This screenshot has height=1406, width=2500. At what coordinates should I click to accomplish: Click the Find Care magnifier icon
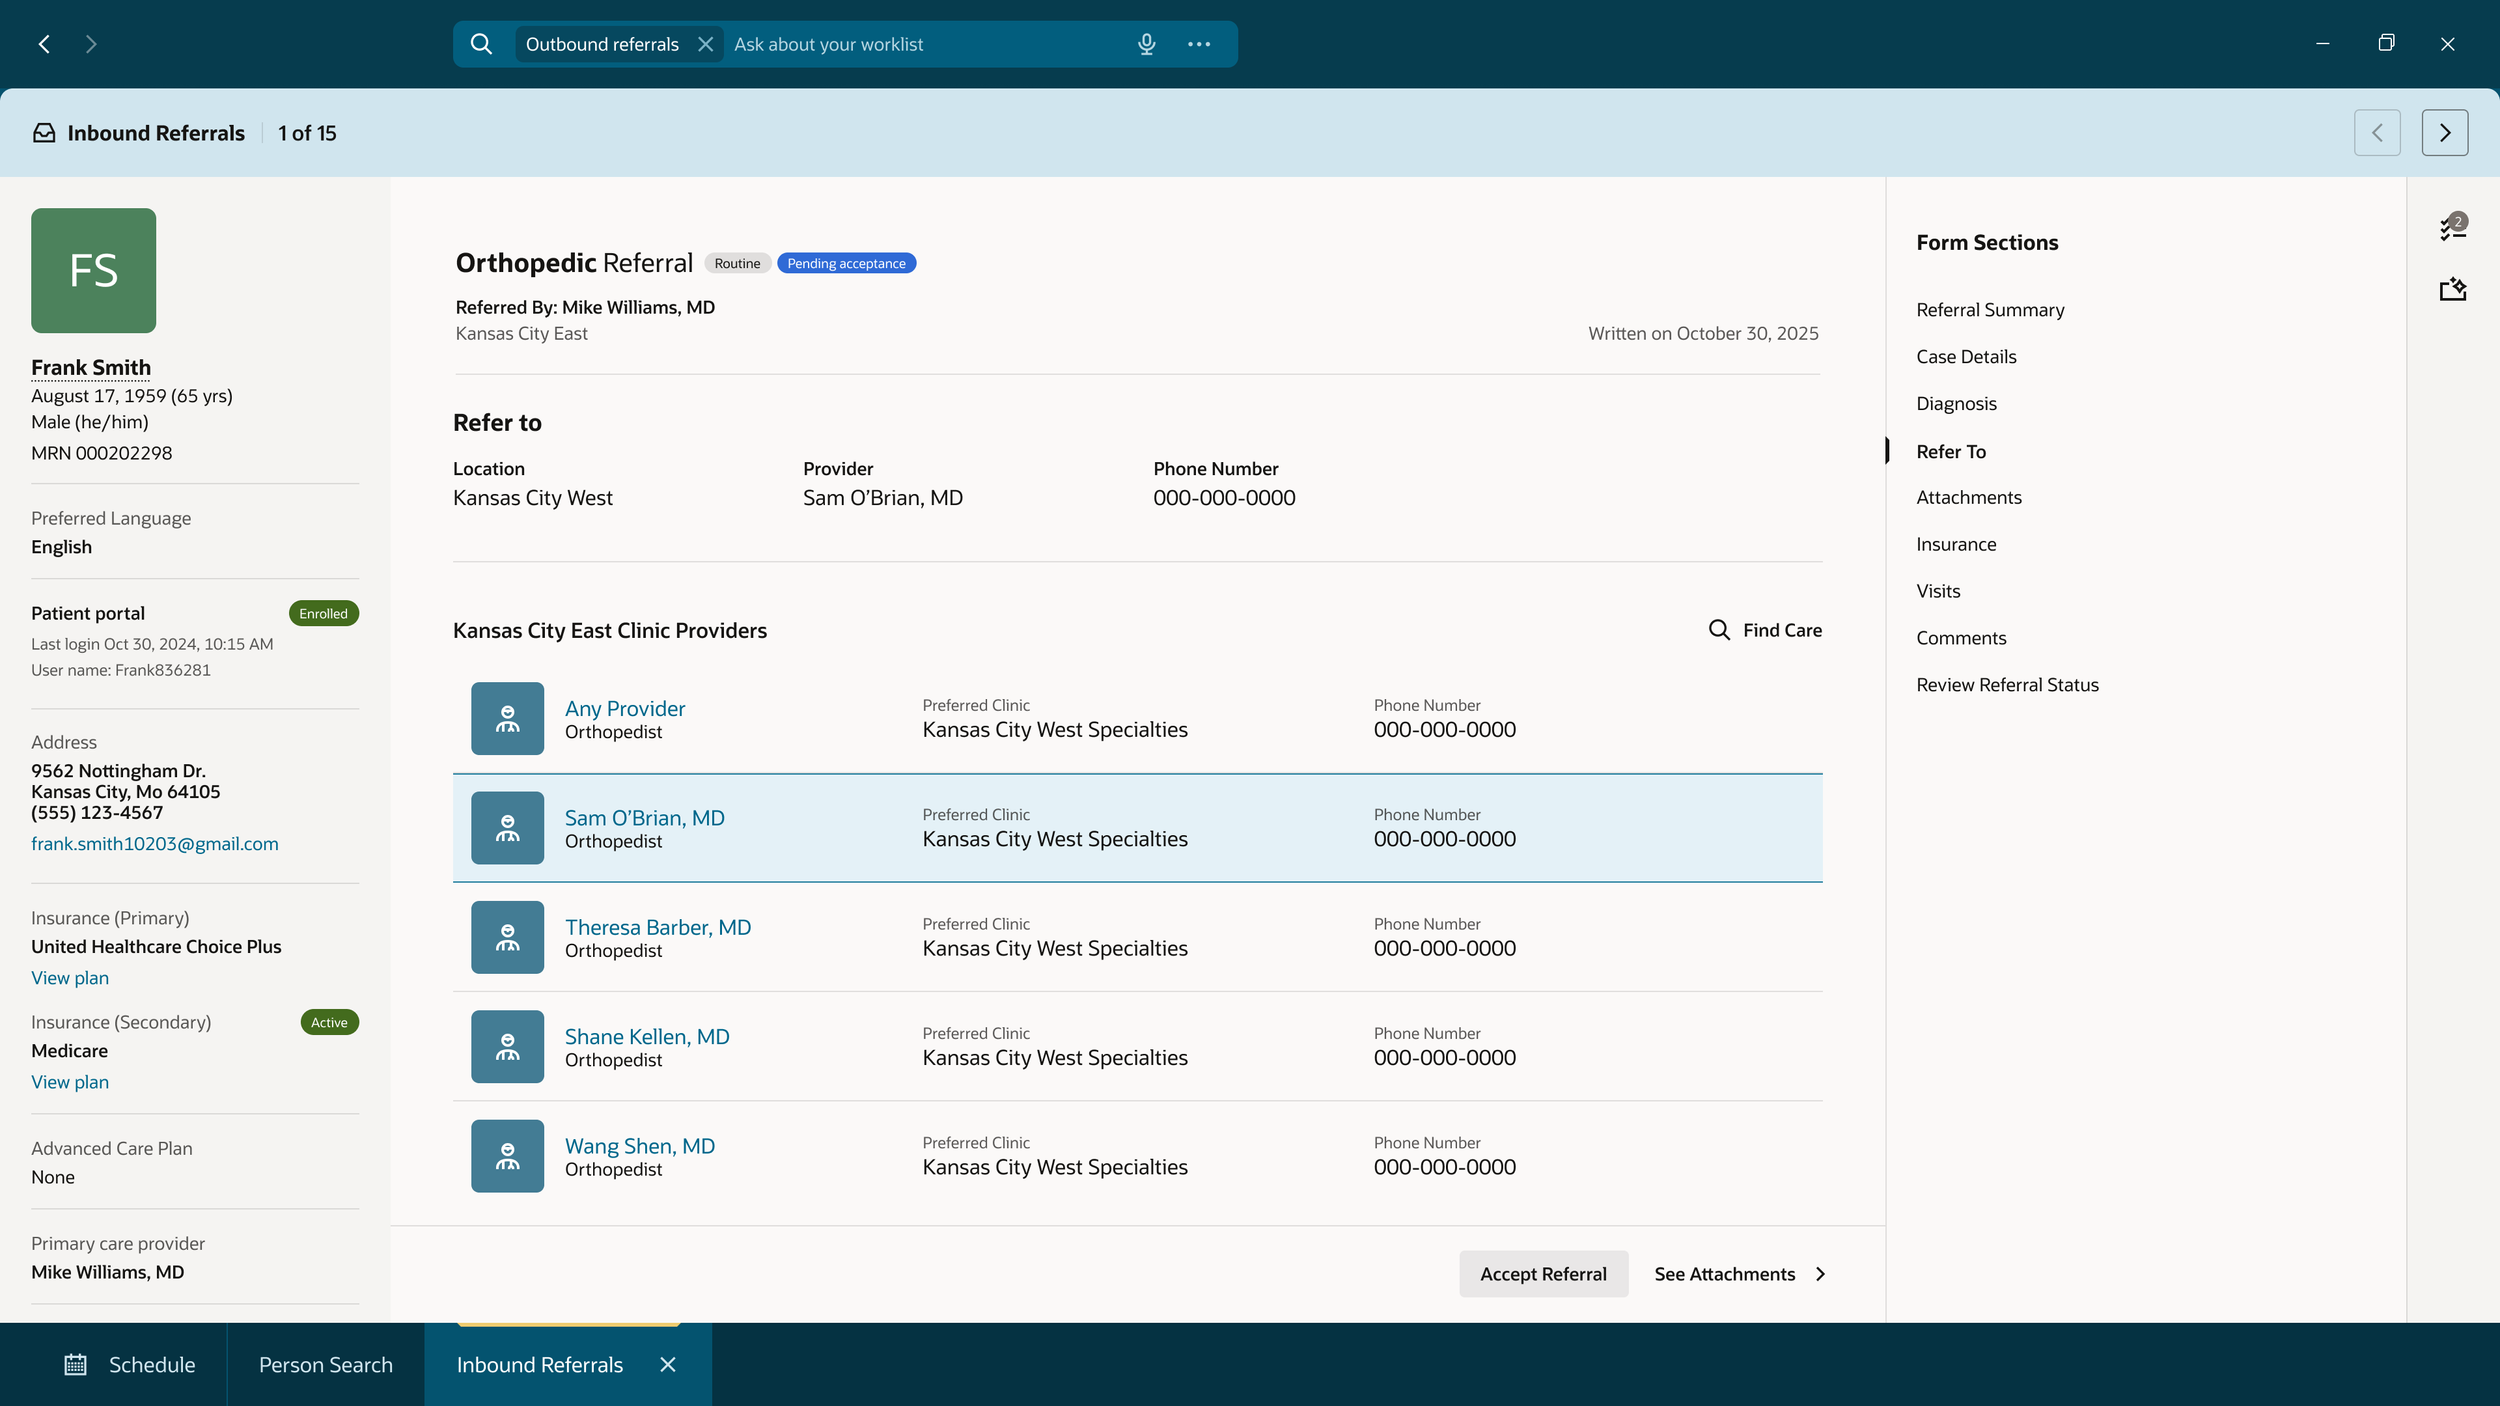pos(1719,630)
